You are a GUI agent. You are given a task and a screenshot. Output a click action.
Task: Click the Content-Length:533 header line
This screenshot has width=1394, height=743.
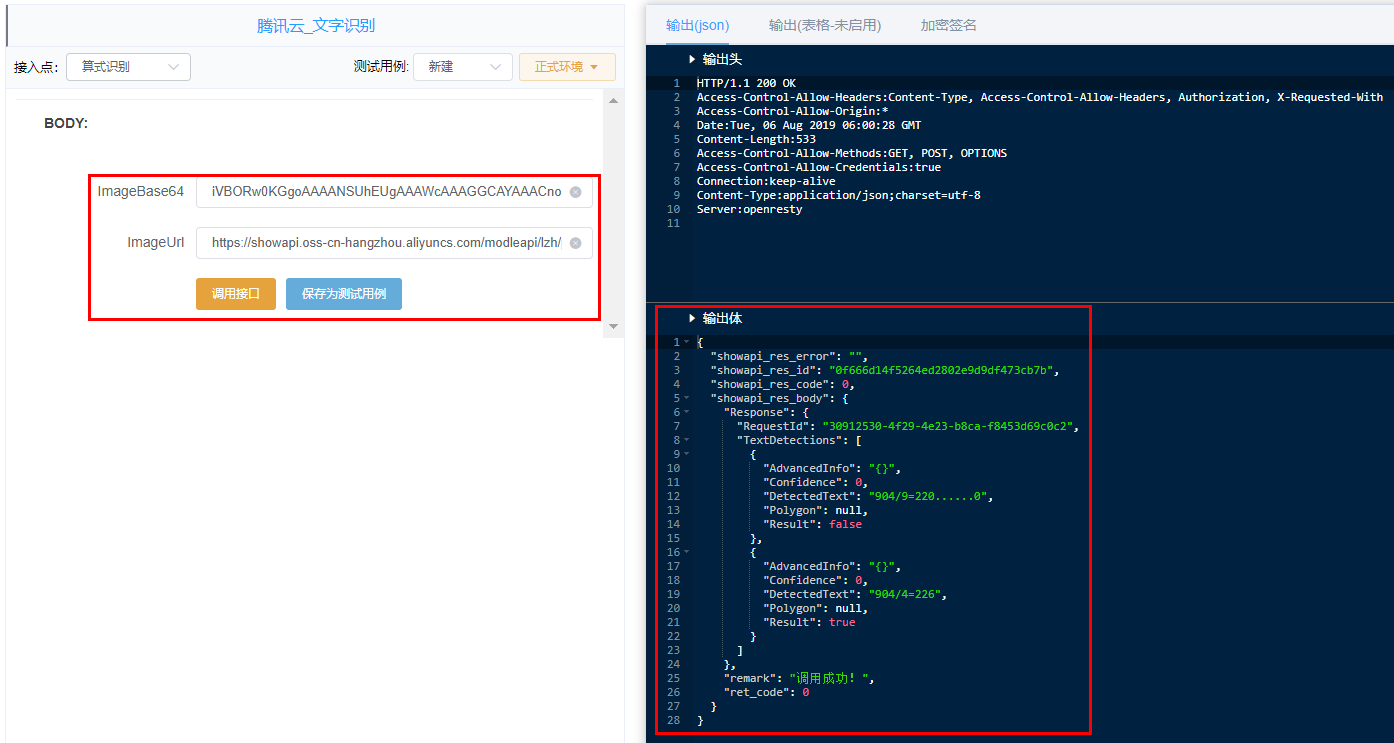pos(756,140)
